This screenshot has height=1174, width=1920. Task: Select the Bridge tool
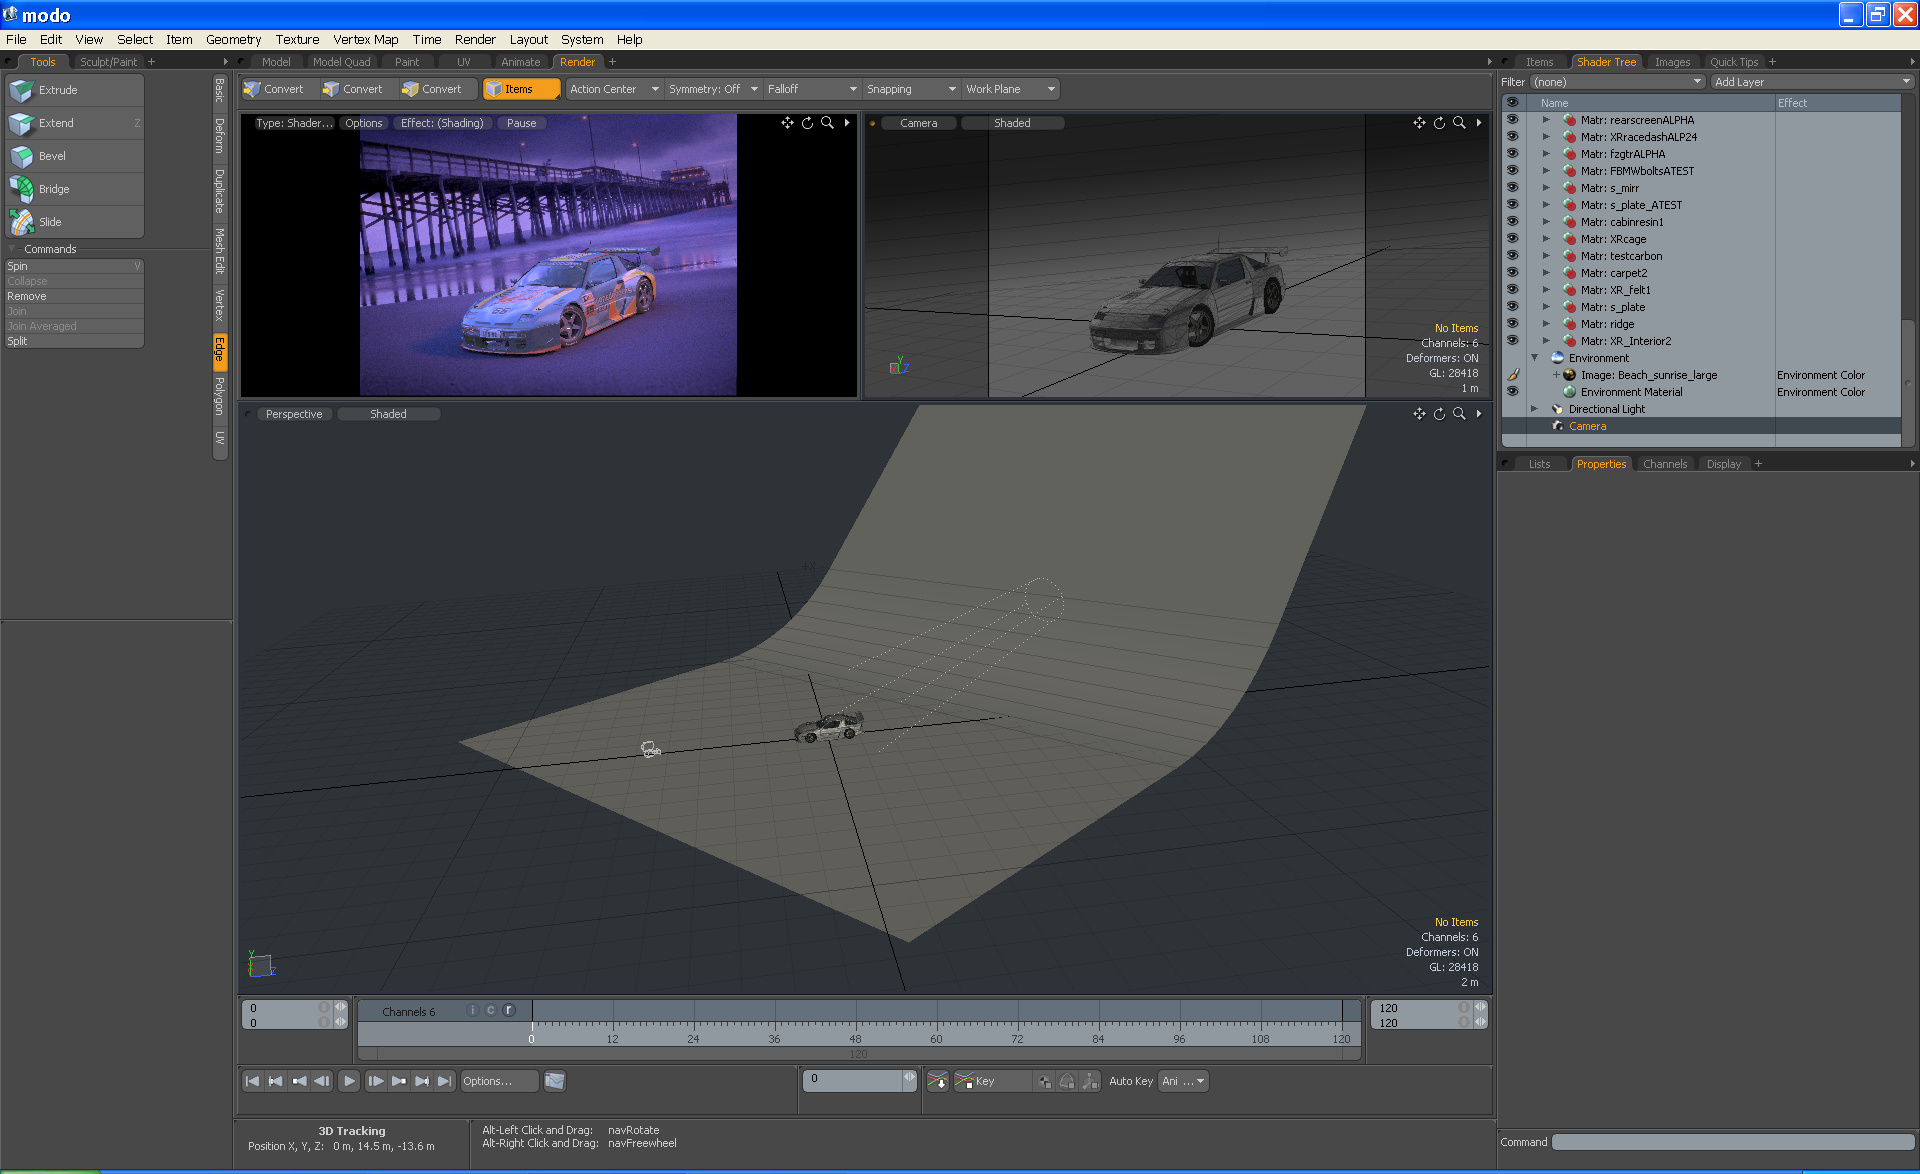[54, 189]
